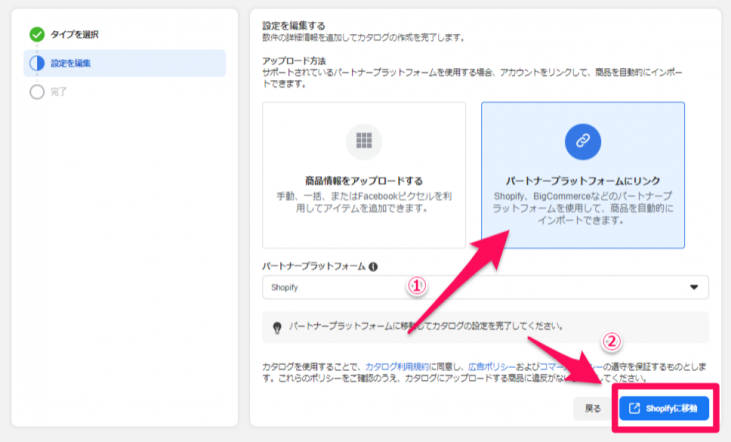The width and height of the screenshot is (731, 442).
Task: Click the 設定を編集する heading text
Action: coord(294,25)
